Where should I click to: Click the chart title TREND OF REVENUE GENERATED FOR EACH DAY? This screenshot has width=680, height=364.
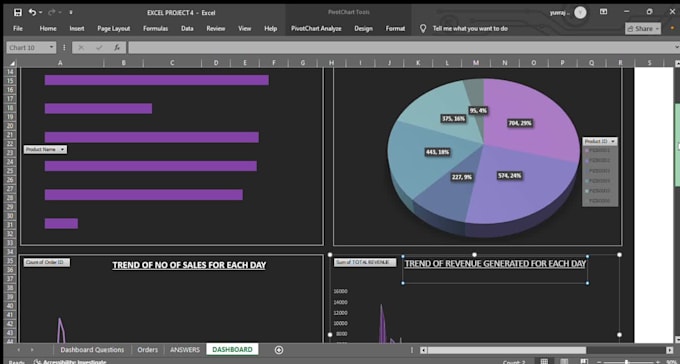495,264
